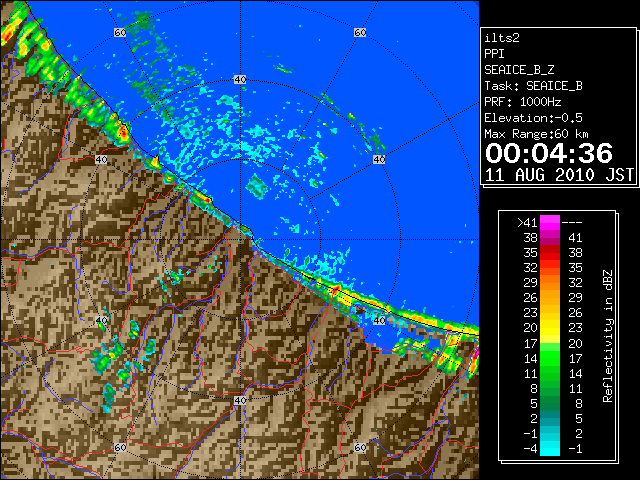Click the 'SEAICE_B_Z' product name
Viewport: 640px width, 480px height.
coord(519,70)
